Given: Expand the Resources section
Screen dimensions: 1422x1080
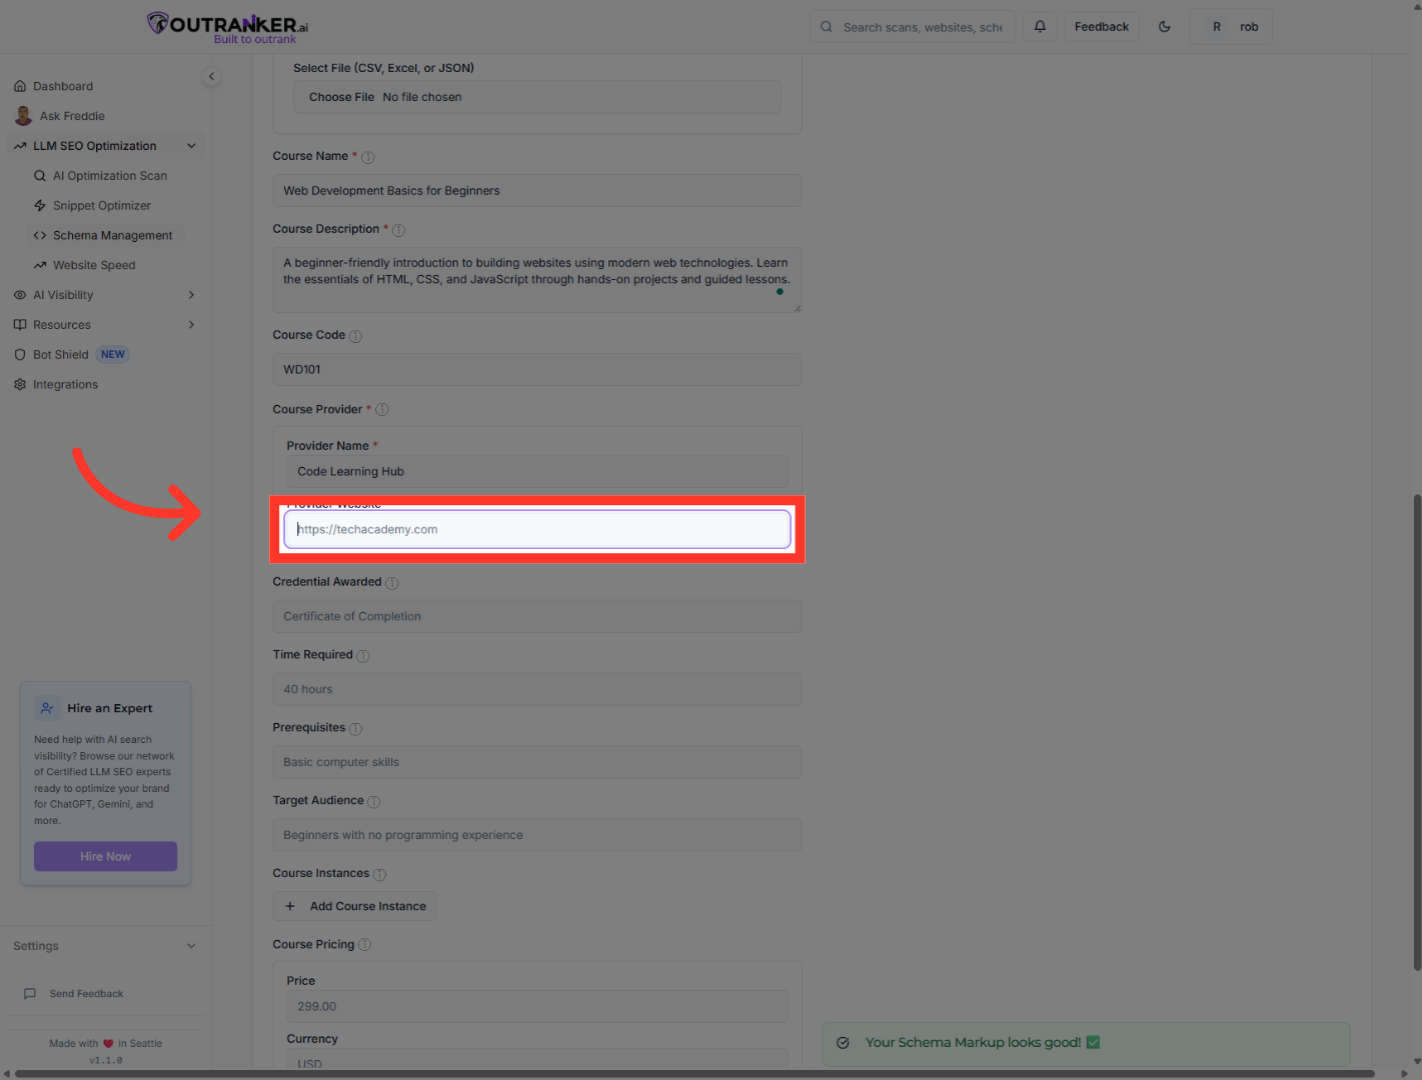Looking at the screenshot, I should (191, 324).
